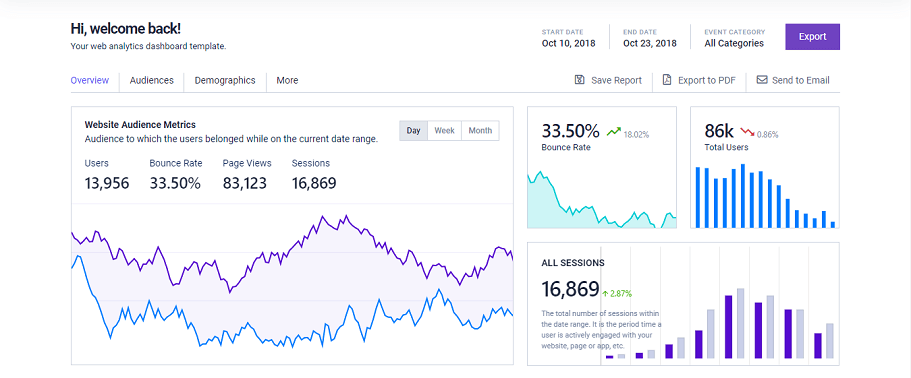Click the small green up arrow beside 2.87%
This screenshot has width=911, height=378.
click(x=605, y=293)
